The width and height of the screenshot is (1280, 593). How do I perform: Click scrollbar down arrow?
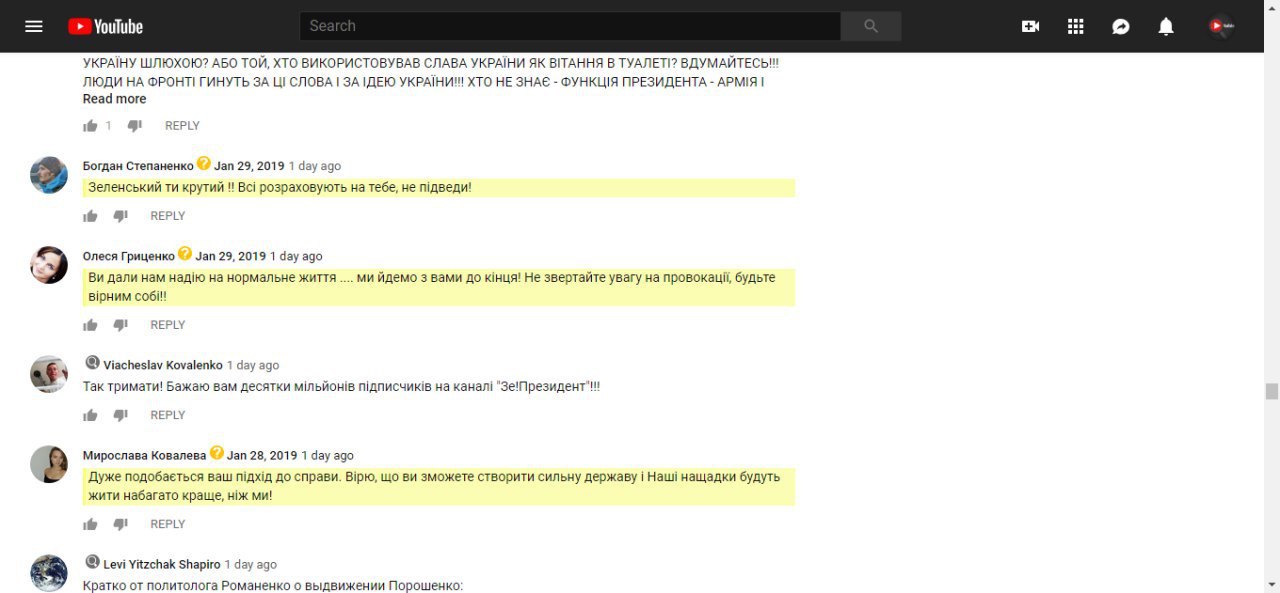tap(1272, 584)
